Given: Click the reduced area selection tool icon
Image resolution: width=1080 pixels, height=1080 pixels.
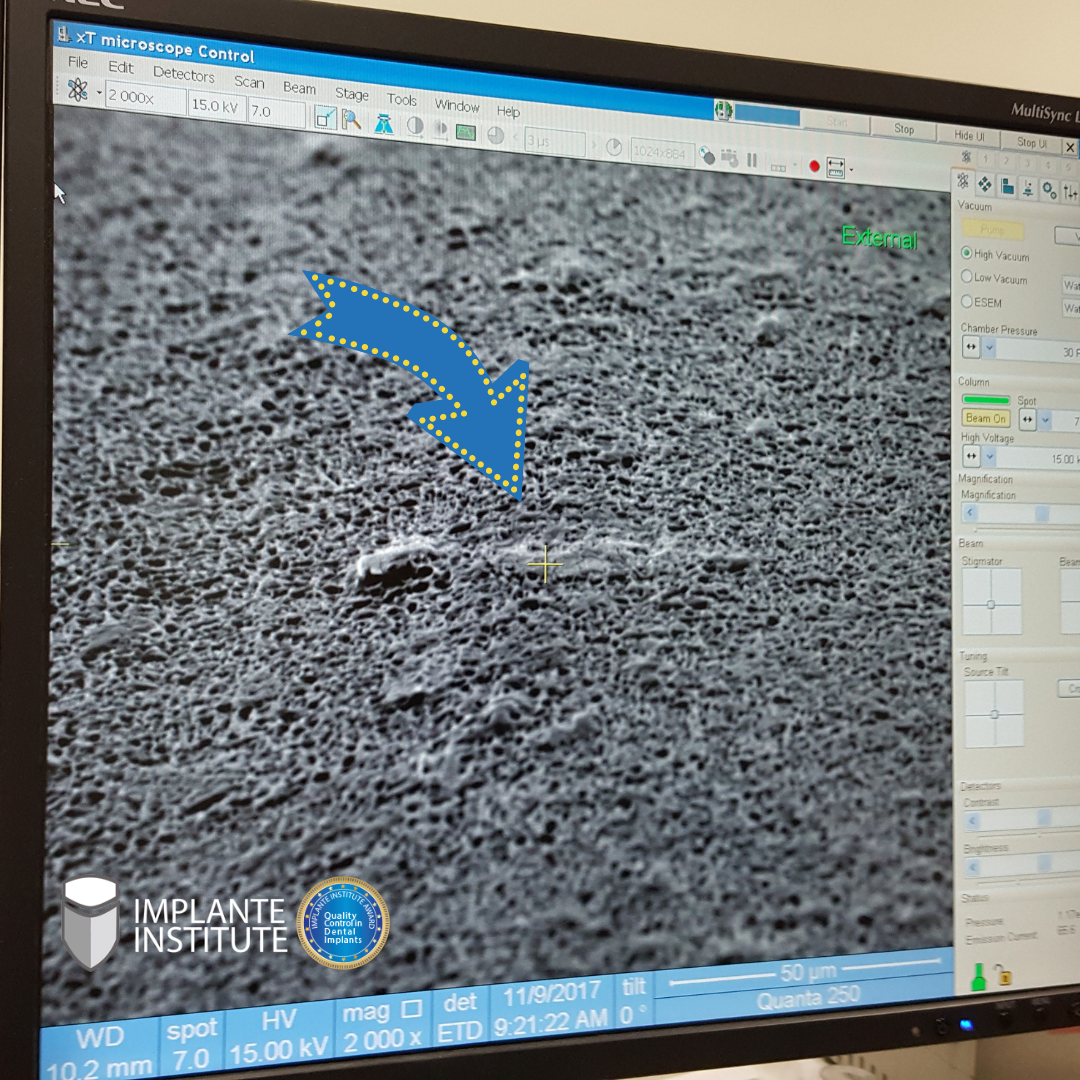Looking at the screenshot, I should [326, 118].
